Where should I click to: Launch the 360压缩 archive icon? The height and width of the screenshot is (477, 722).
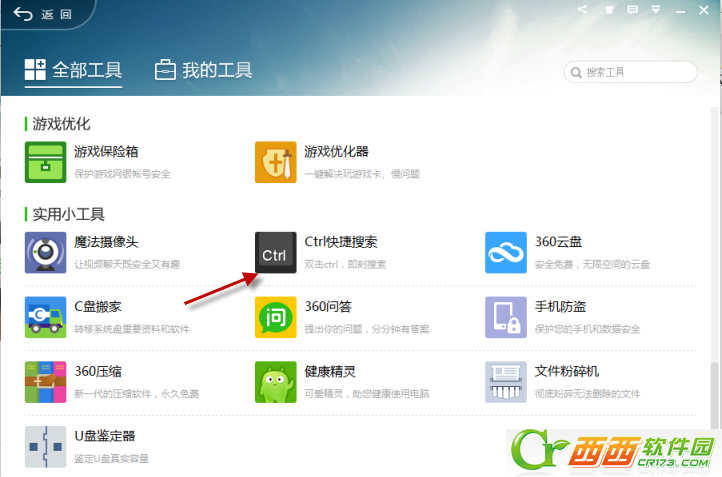[x=45, y=382]
